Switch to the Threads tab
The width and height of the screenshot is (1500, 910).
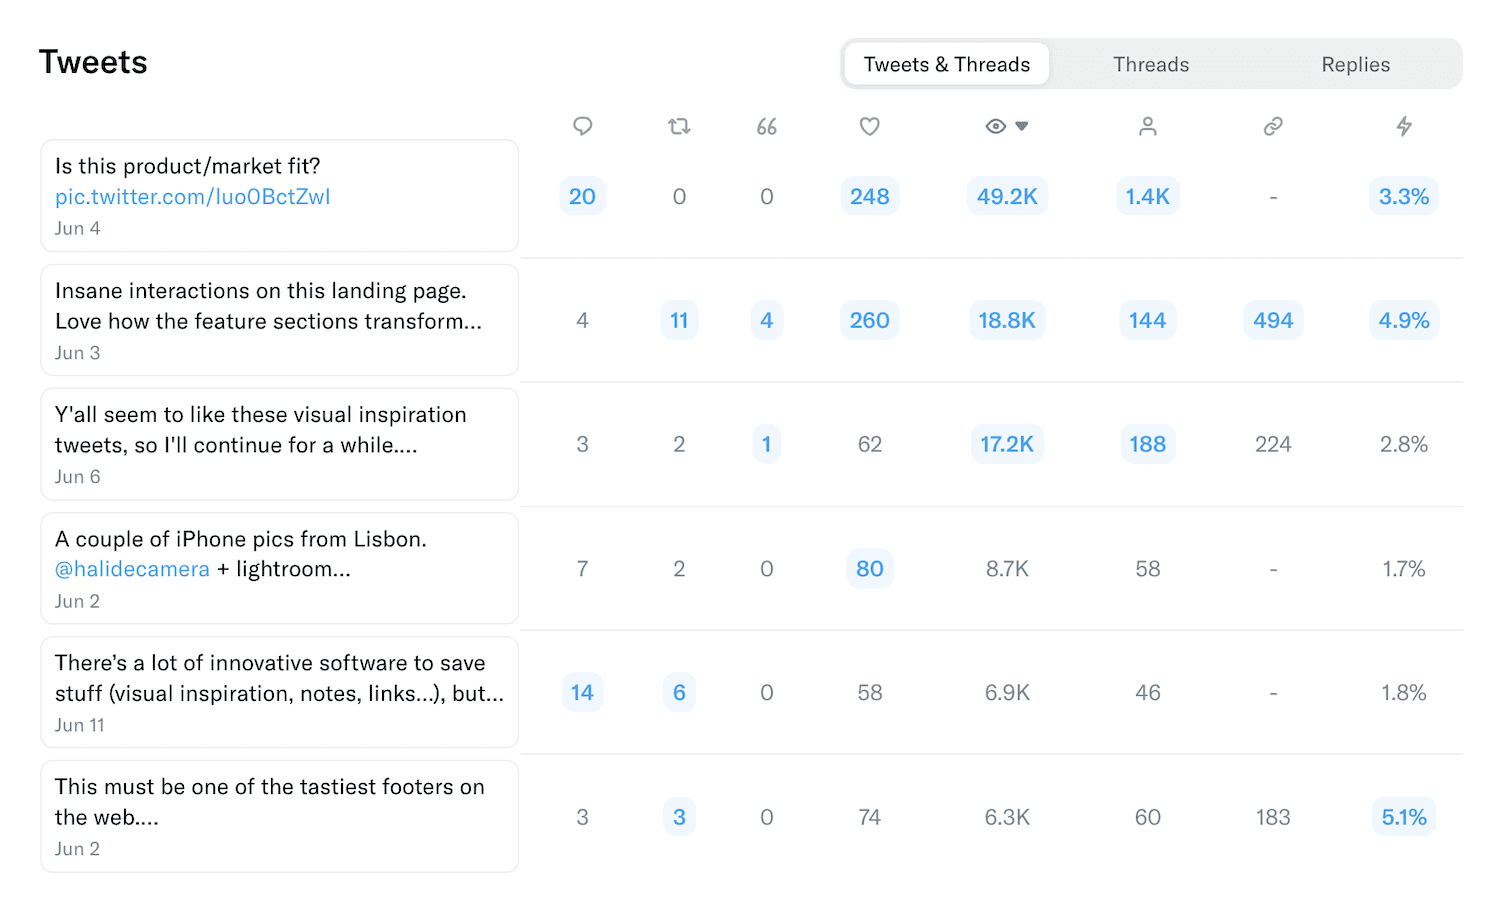(1151, 63)
